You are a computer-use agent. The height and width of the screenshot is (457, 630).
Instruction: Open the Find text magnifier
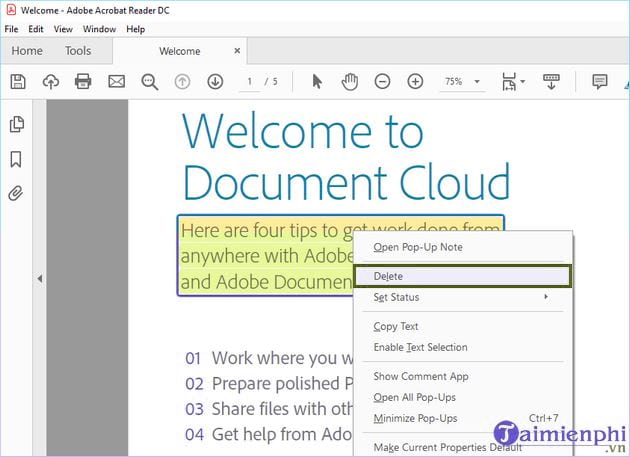click(x=149, y=82)
